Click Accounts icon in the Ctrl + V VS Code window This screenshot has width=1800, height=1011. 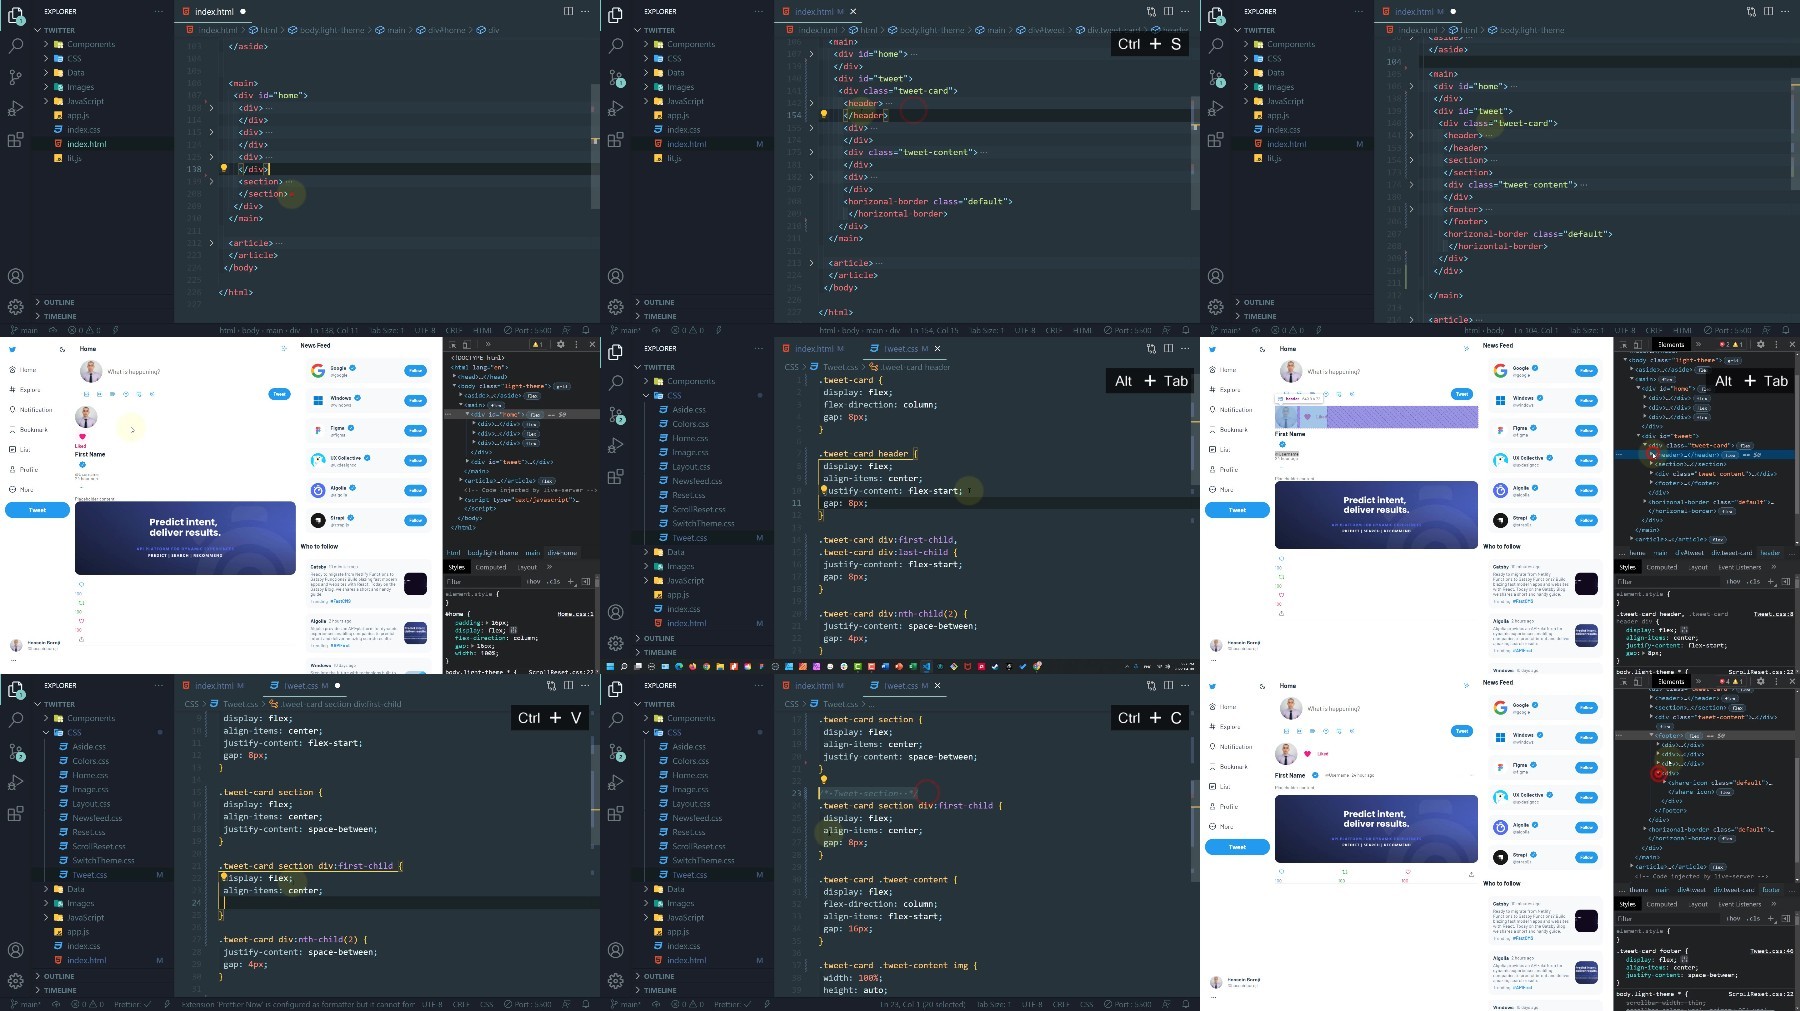click(x=16, y=950)
